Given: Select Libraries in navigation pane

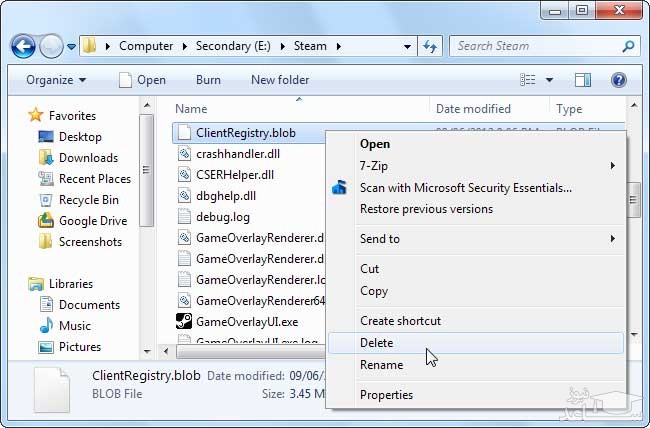Looking at the screenshot, I should (61, 284).
